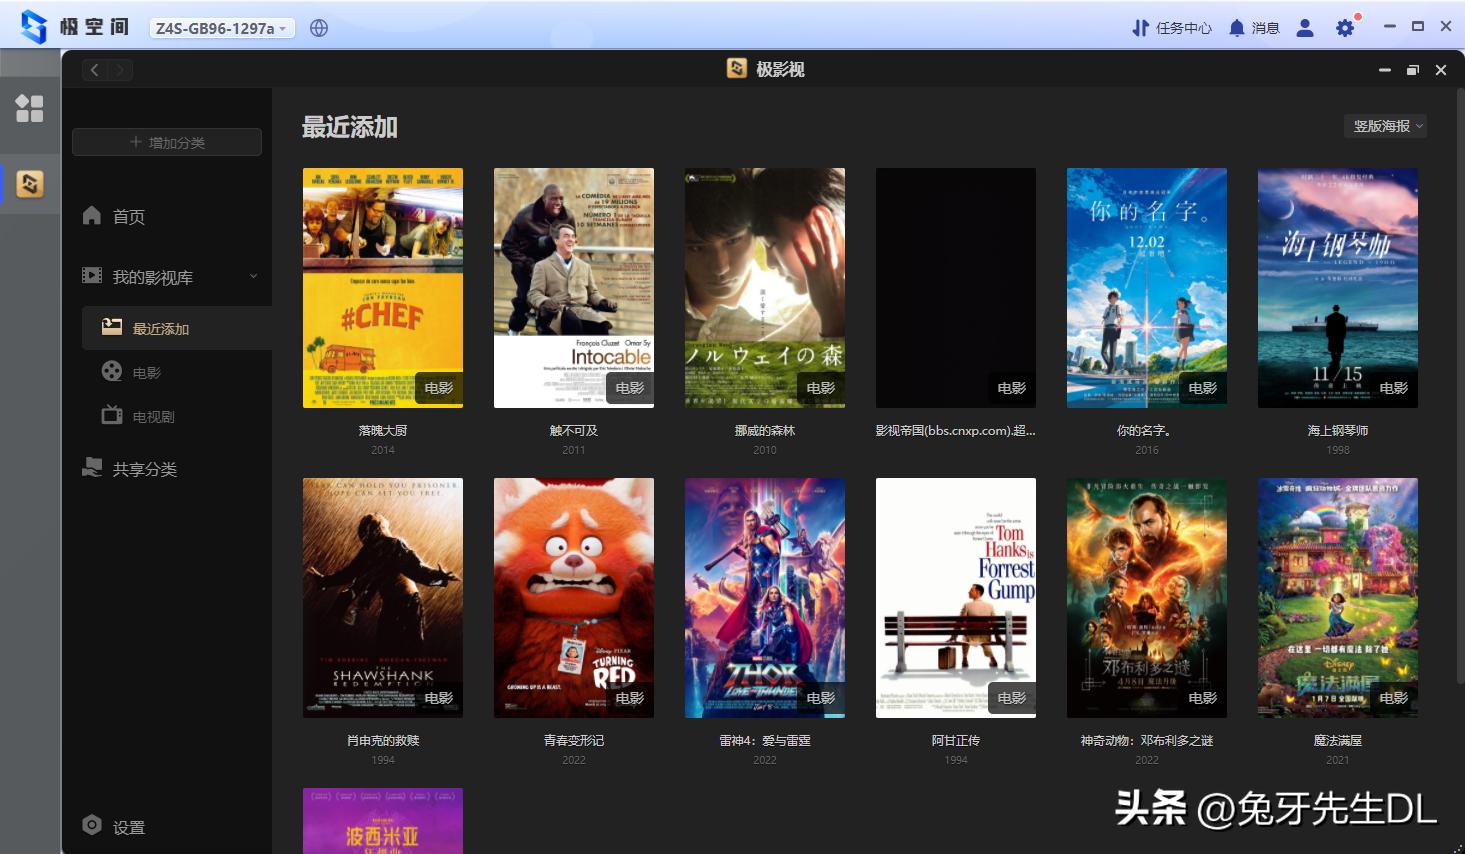Click the globe icon next to device name
This screenshot has height=854, width=1465.
[x=319, y=28]
